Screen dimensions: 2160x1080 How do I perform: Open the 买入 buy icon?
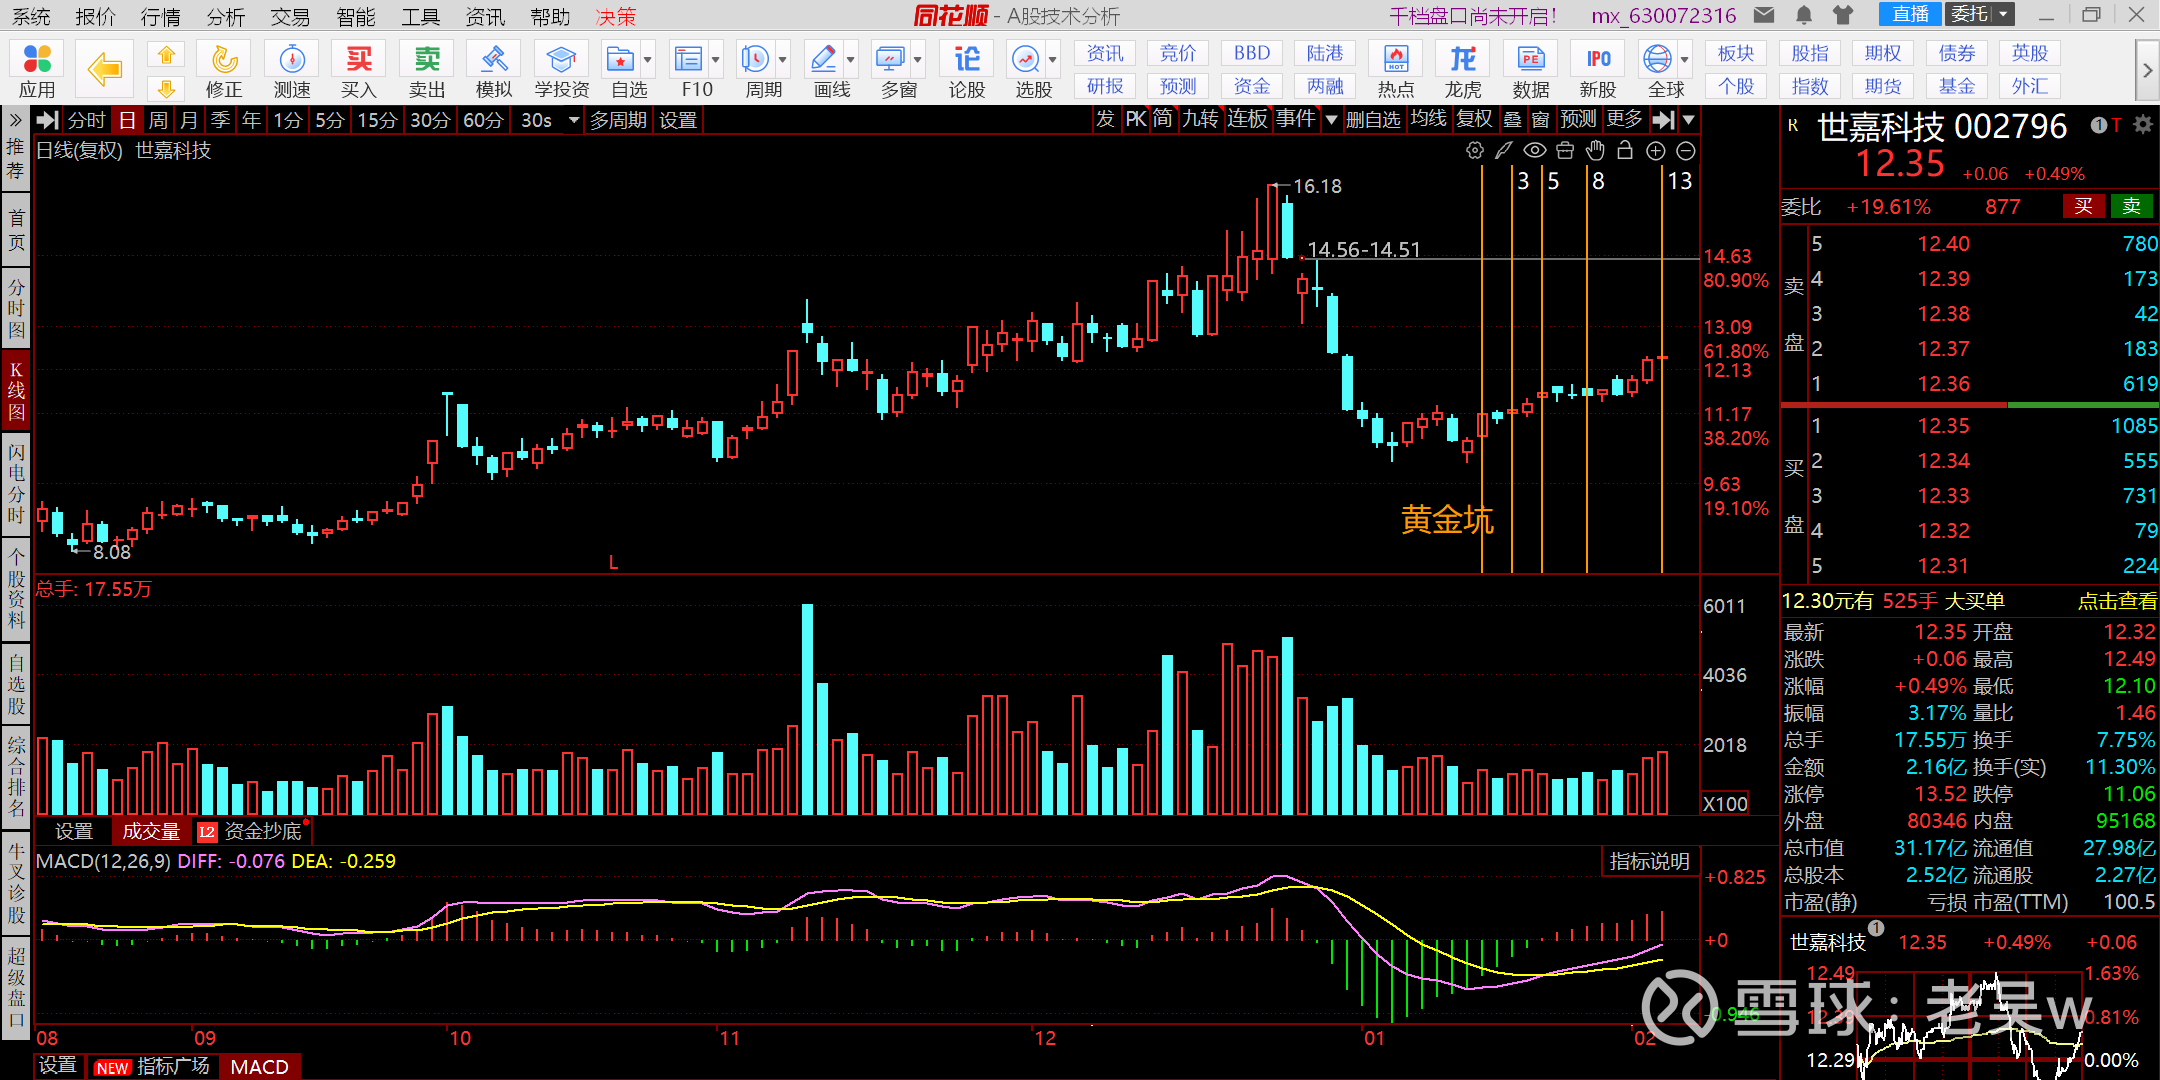359,69
